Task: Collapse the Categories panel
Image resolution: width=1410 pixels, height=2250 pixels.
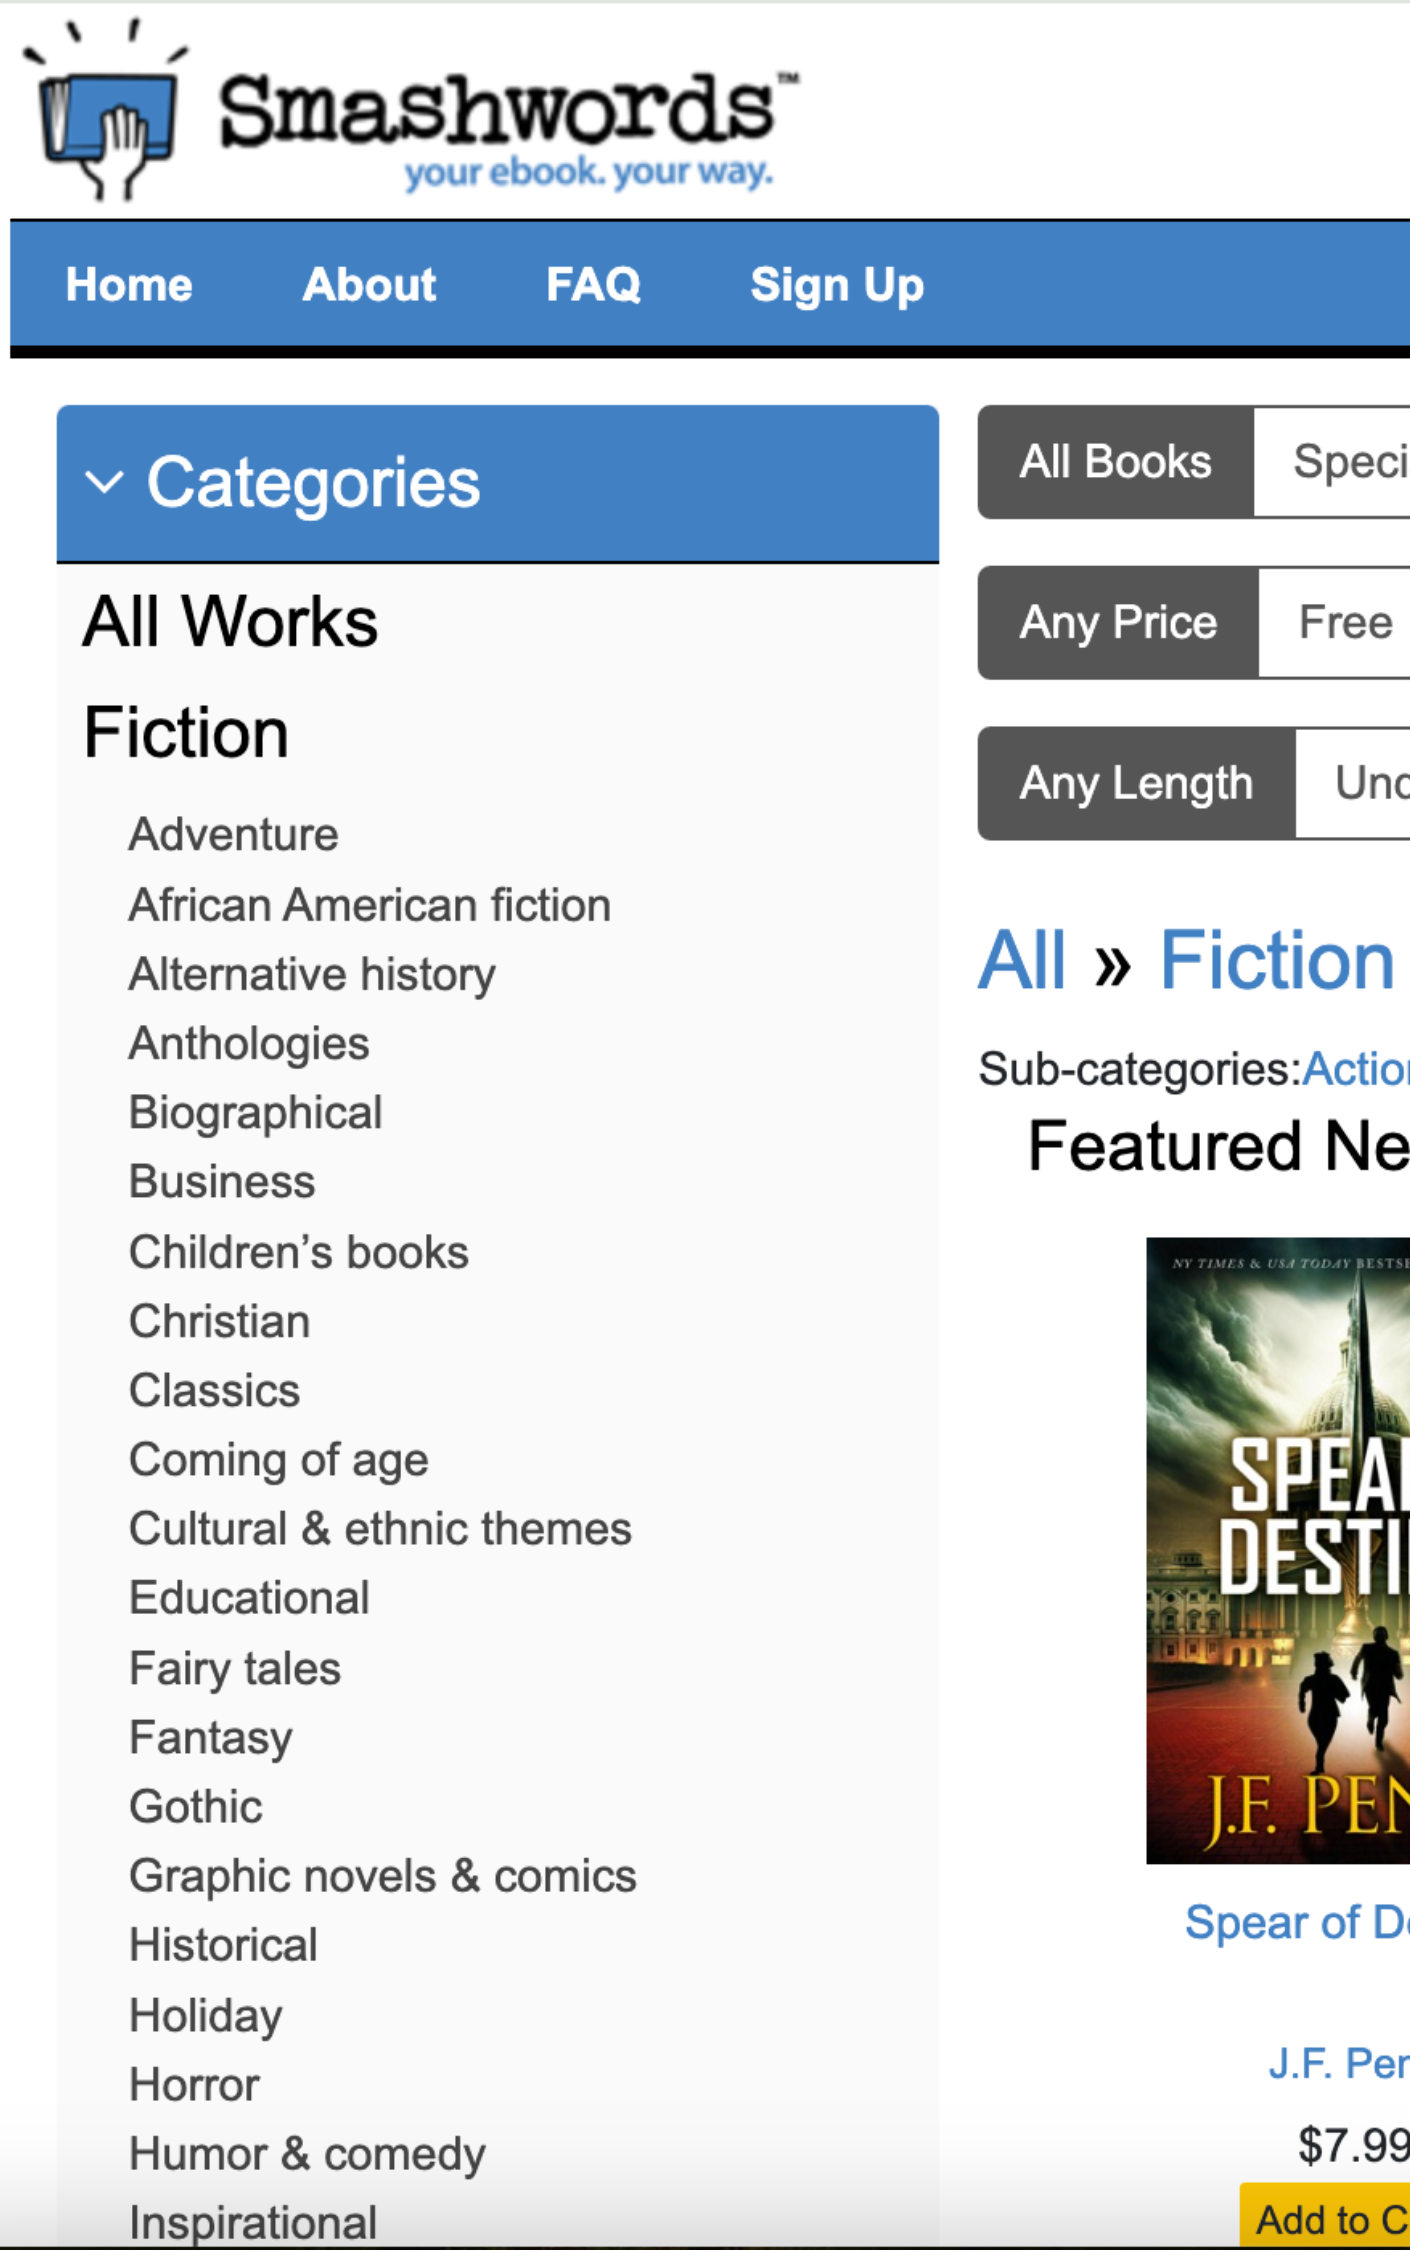Action: click(106, 483)
